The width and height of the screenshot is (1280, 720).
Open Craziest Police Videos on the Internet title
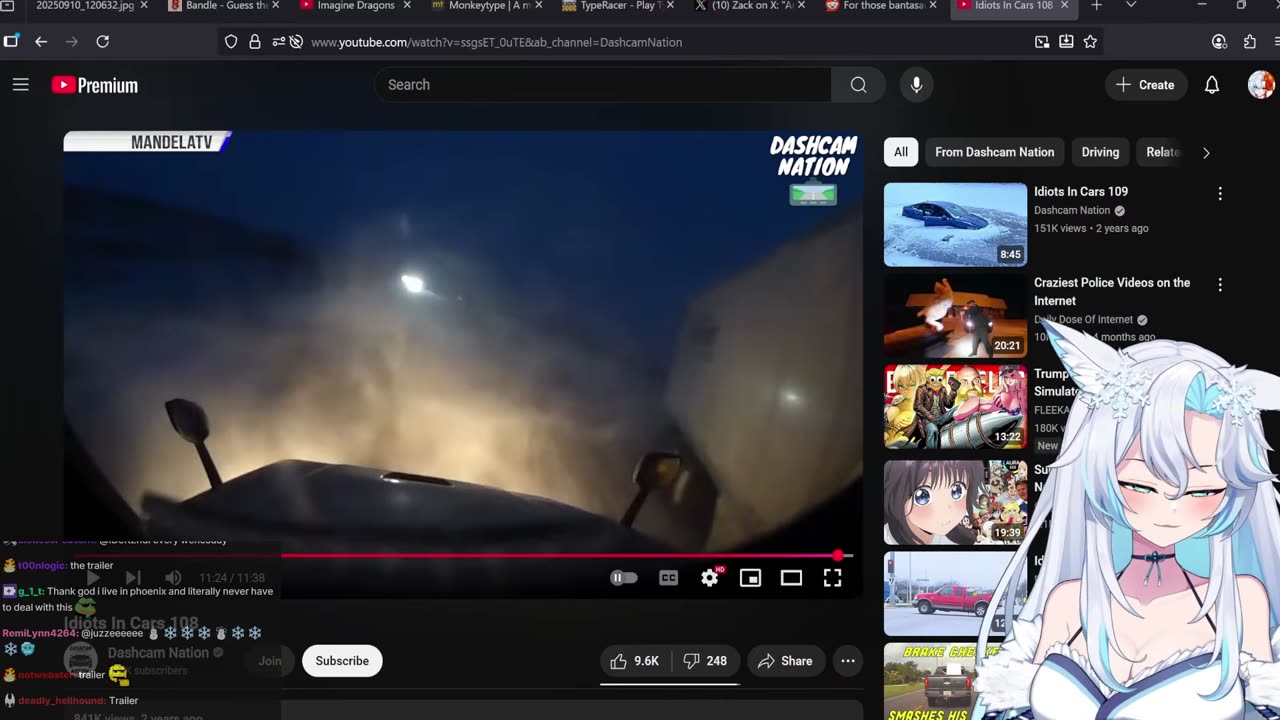pyautogui.click(x=1112, y=291)
